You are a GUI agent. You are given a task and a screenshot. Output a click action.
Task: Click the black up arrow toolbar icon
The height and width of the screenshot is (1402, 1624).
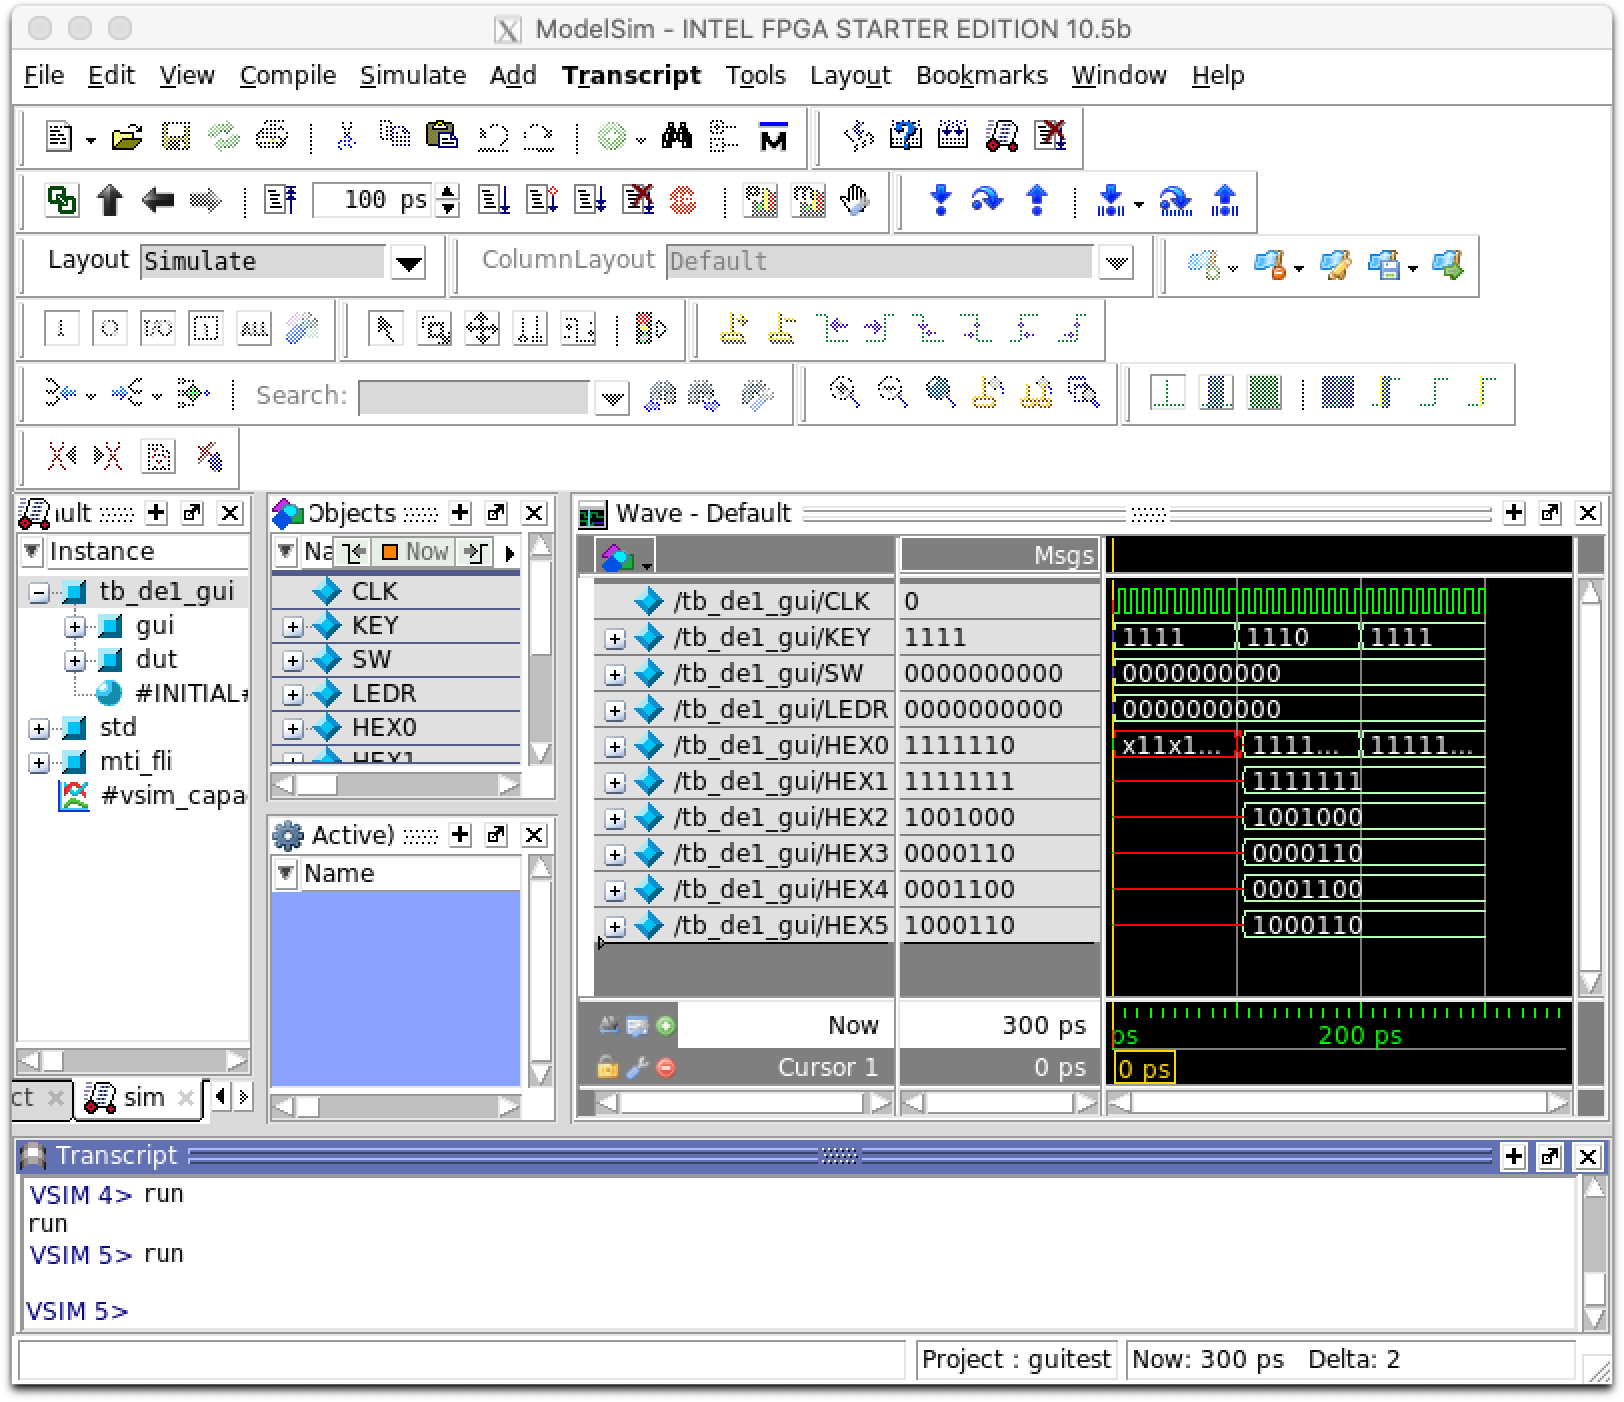(x=110, y=201)
